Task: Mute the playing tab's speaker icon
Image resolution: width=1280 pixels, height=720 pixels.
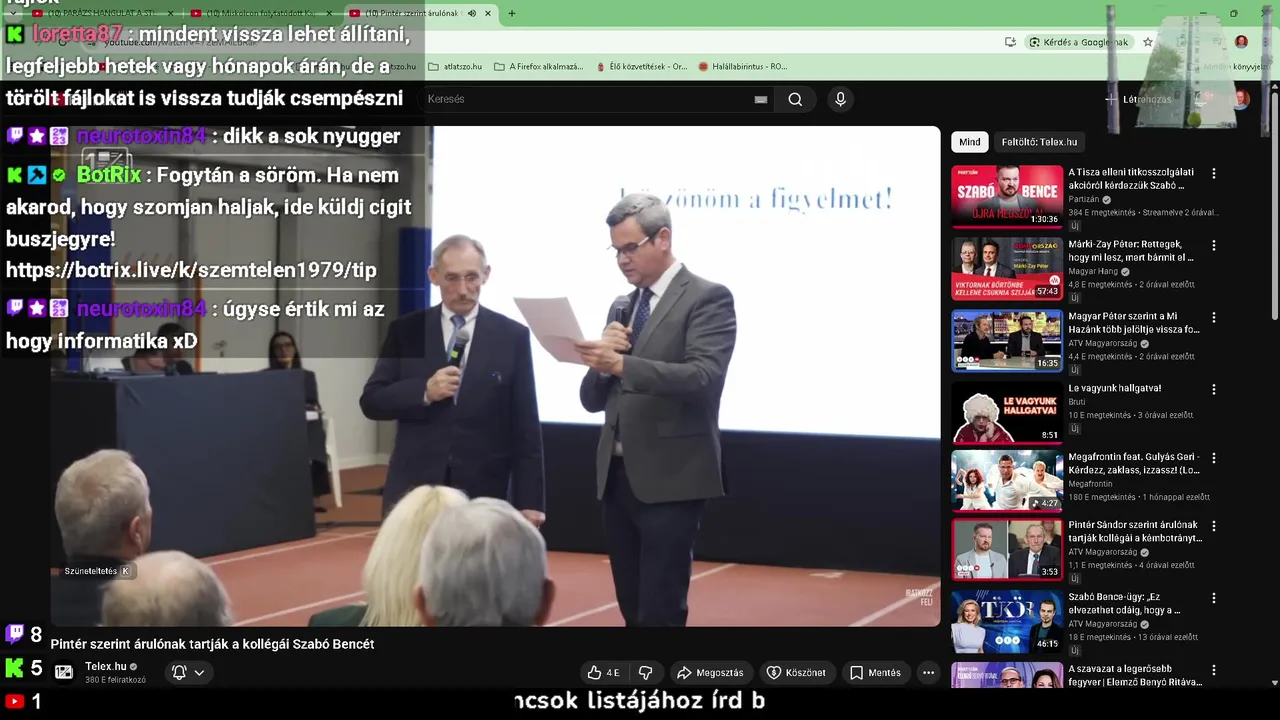Action: 472,13
